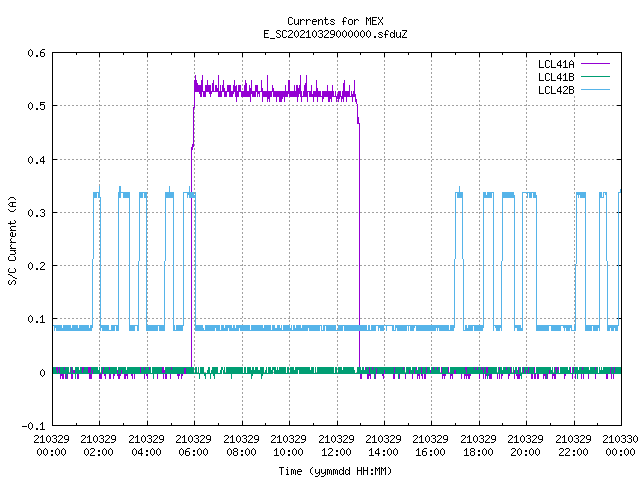
Task: Click the x-axis label 'Time (yymmdd HH:MM)'
Action: 335,471
